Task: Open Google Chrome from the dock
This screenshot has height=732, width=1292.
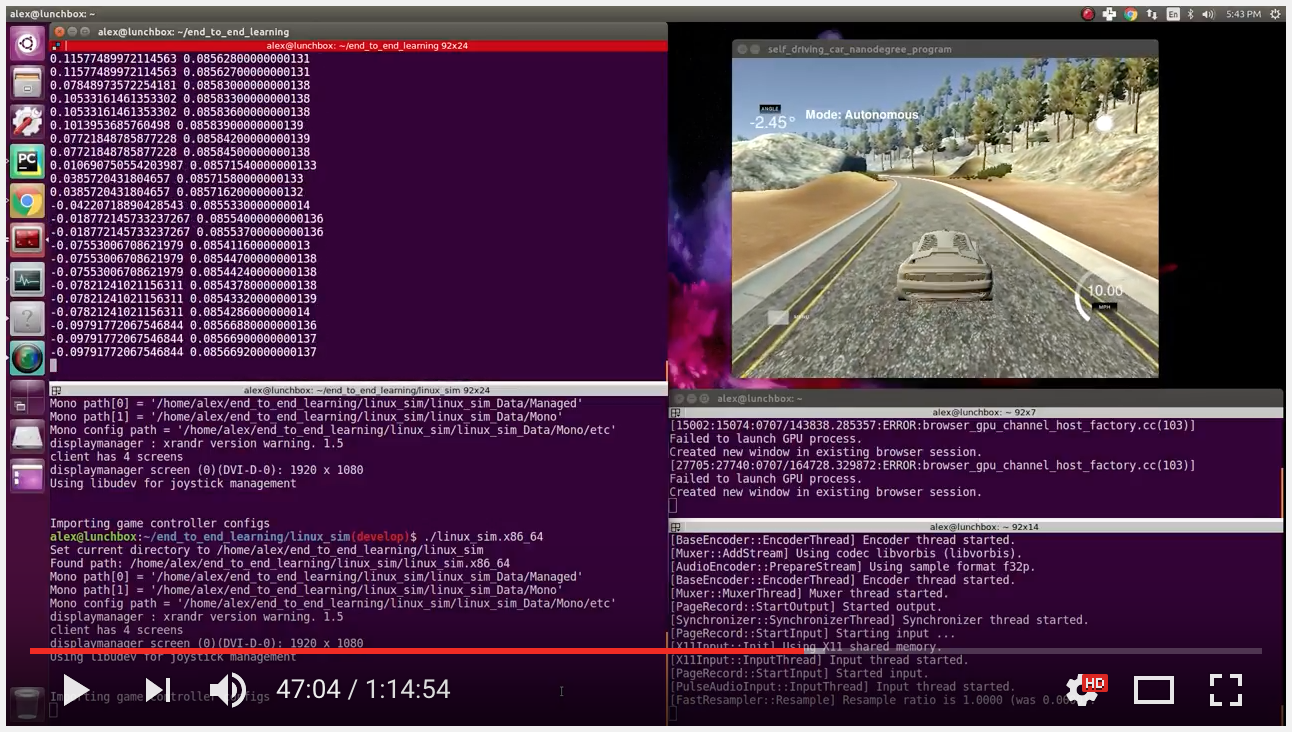Action: [27, 201]
